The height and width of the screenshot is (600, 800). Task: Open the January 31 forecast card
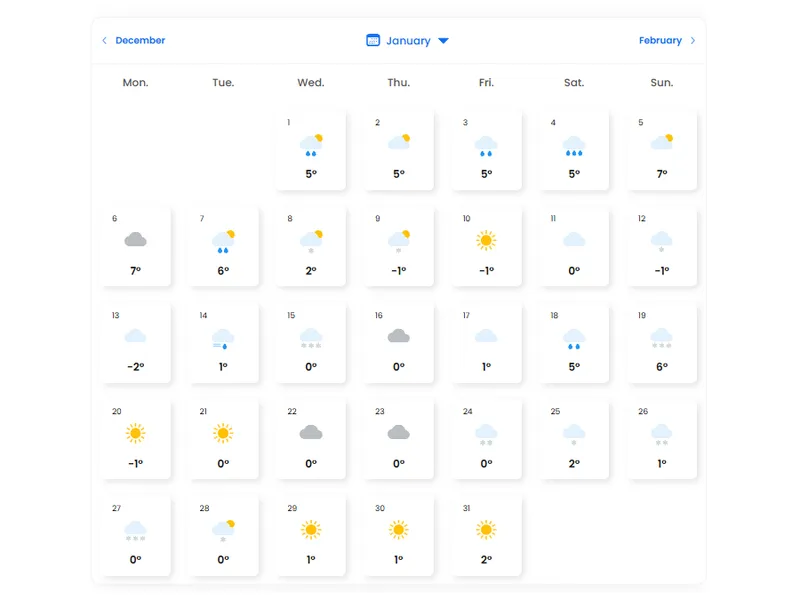coord(486,533)
